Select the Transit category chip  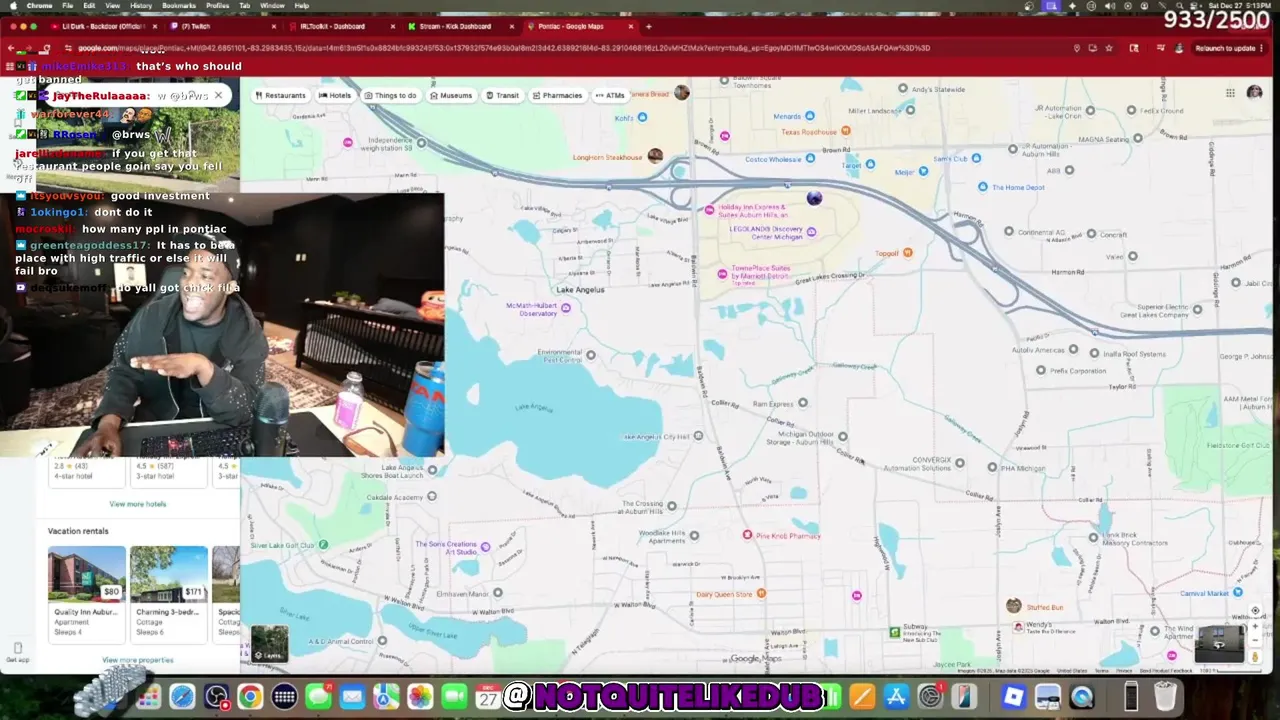tap(502, 95)
